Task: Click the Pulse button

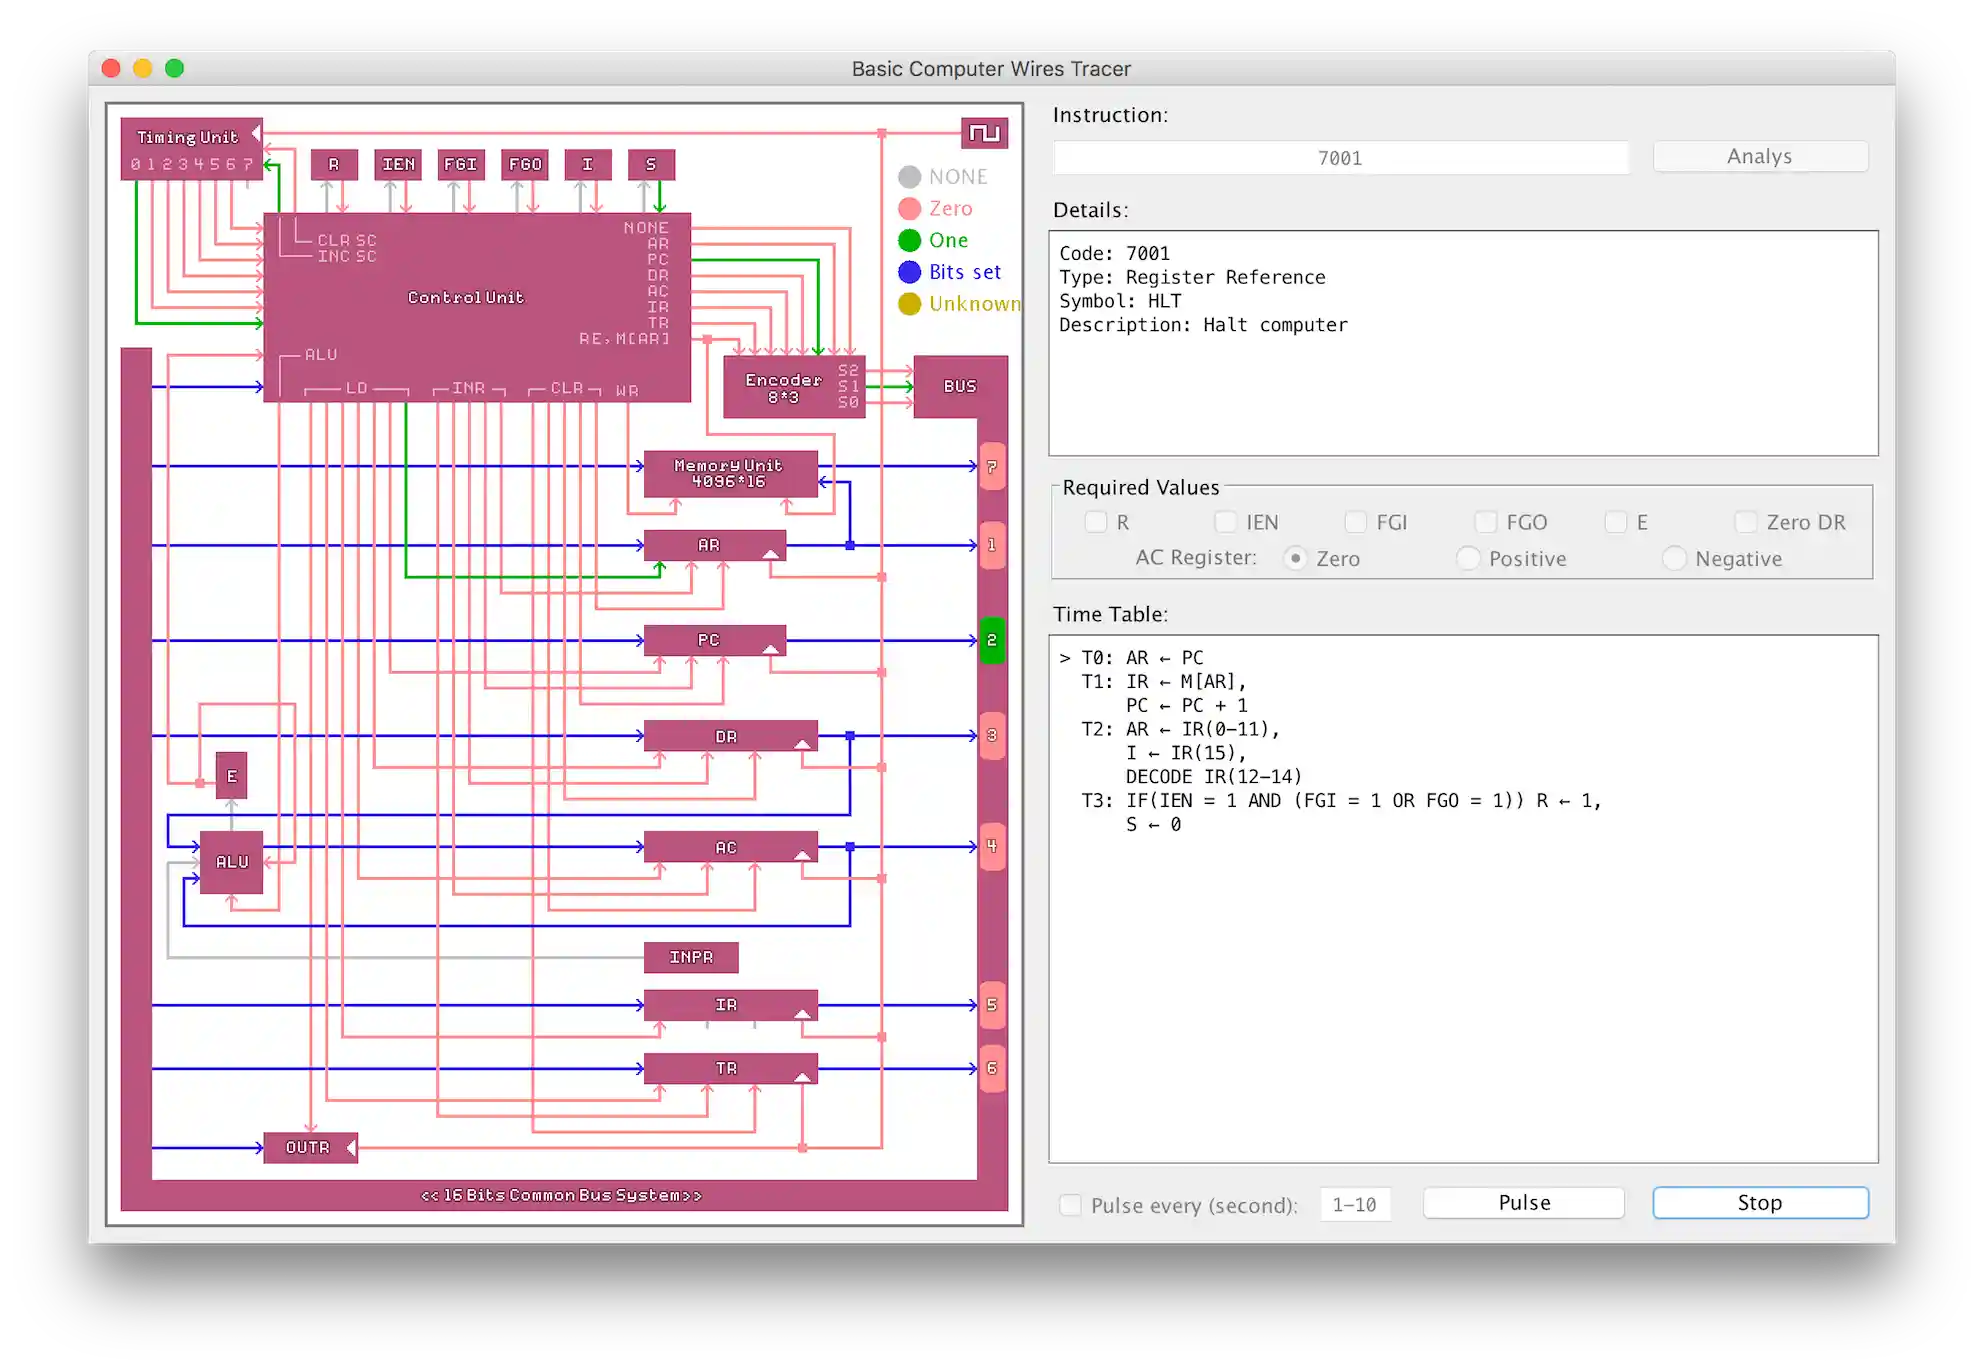Action: 1524,1203
